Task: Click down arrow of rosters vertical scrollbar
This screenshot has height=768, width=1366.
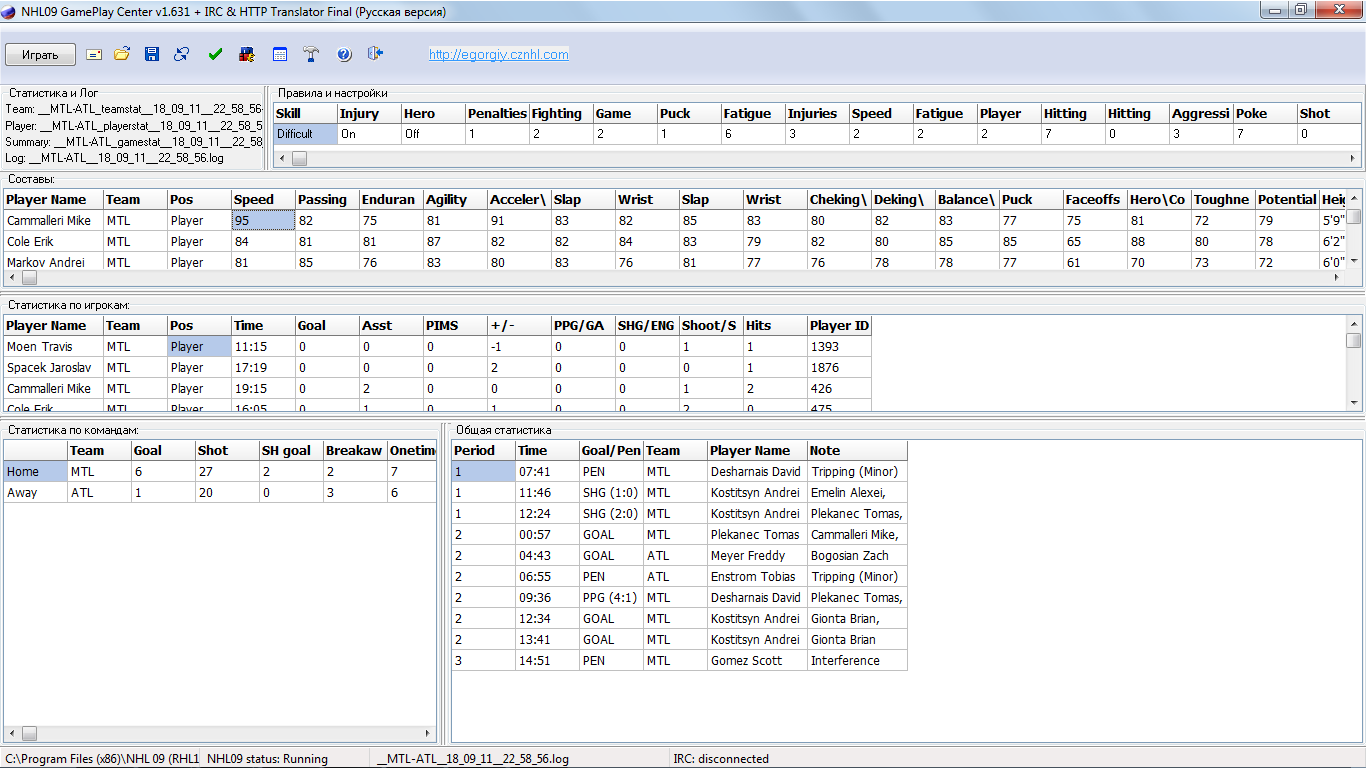Action: tap(1354, 262)
